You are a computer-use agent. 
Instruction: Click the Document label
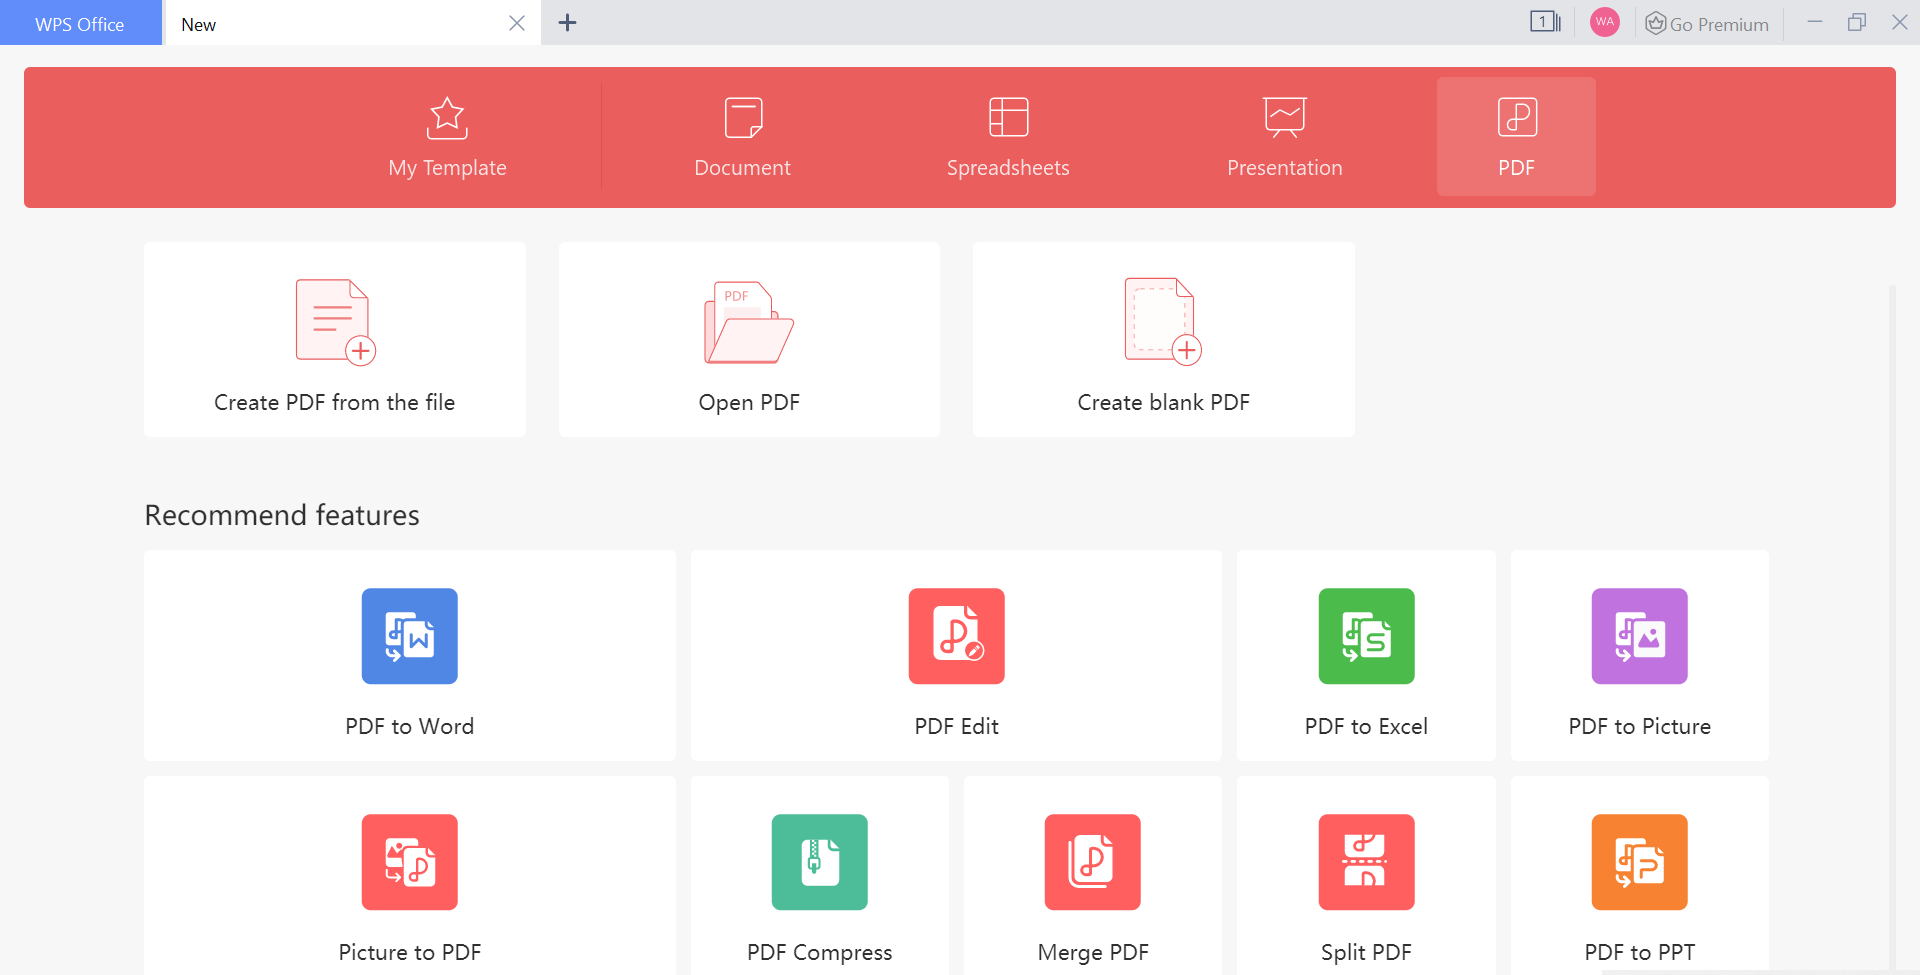click(743, 168)
